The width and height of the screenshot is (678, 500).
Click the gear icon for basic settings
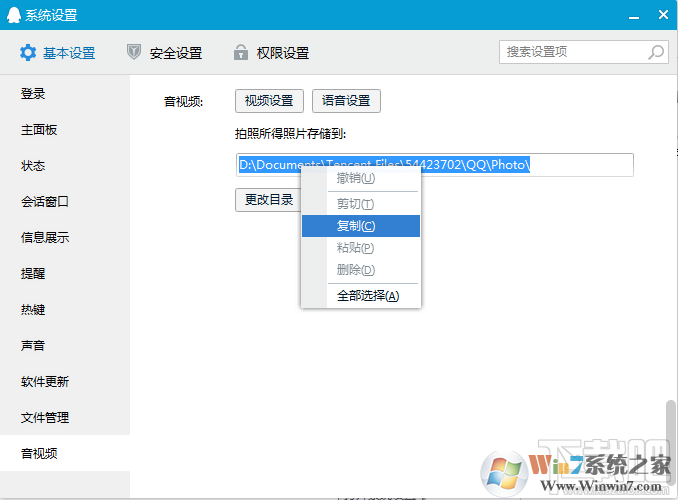pyautogui.click(x=28, y=53)
